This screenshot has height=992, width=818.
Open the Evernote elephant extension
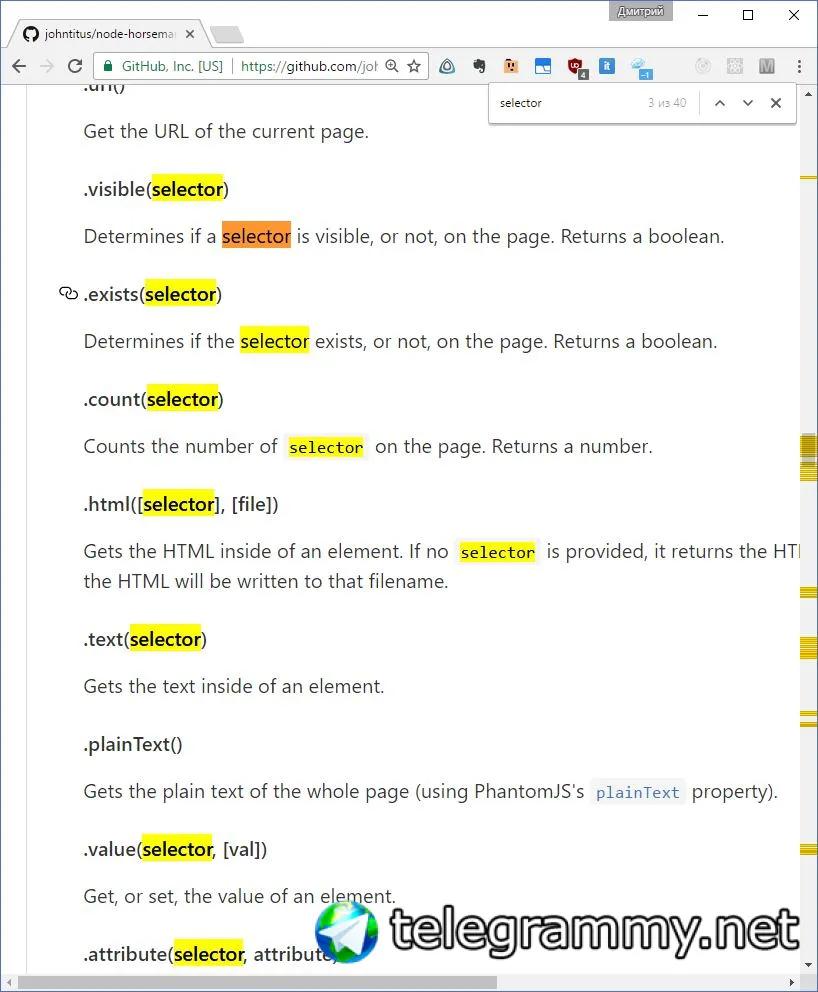[x=480, y=66]
